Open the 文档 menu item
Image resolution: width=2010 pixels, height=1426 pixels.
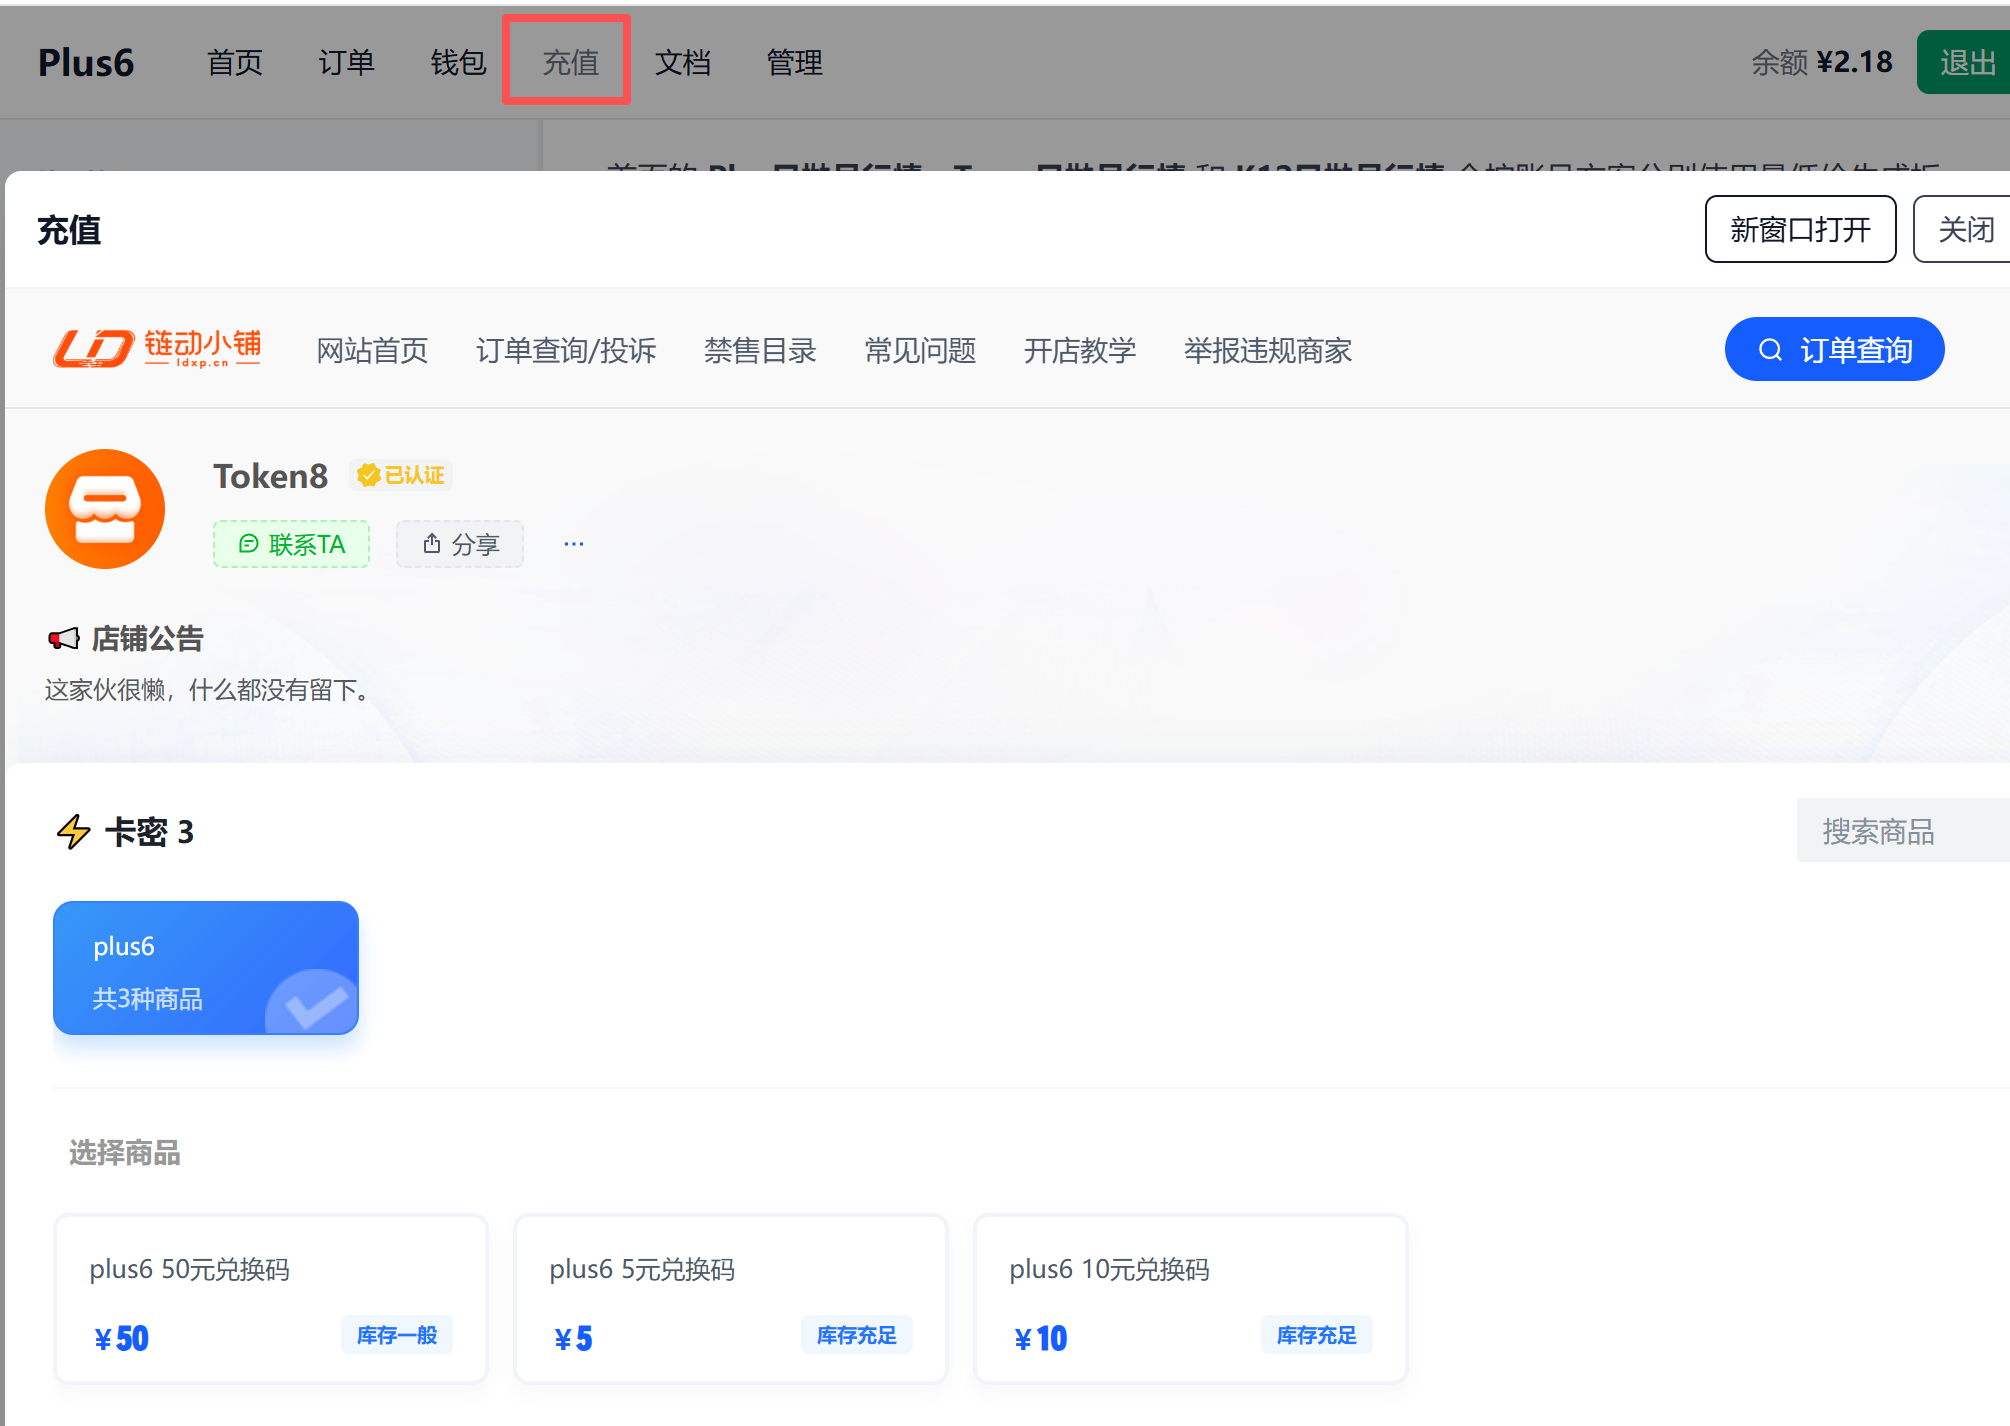683,62
